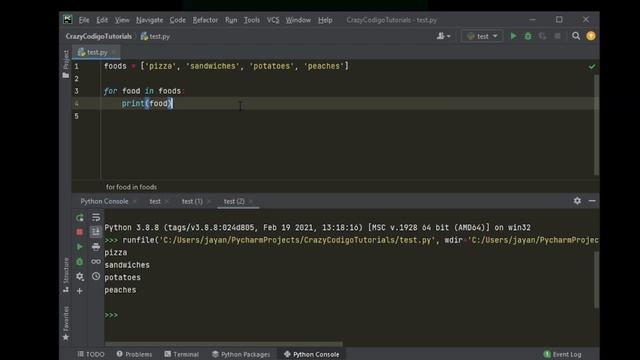The height and width of the screenshot is (360, 640).
Task: Switch to the Python Console tab
Action: click(104, 201)
